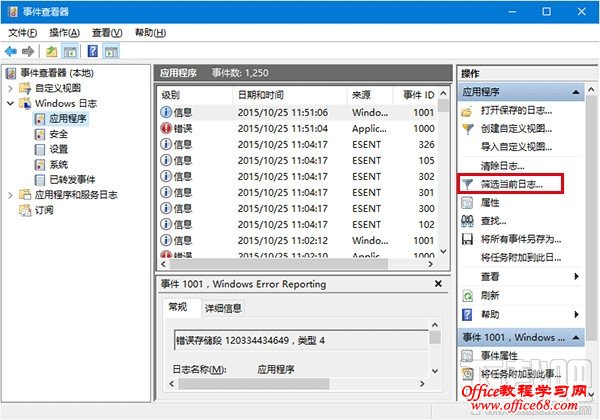This screenshot has height=420, width=600.
Task: Click the 将任务附加到此事件 icon
Action: click(467, 374)
